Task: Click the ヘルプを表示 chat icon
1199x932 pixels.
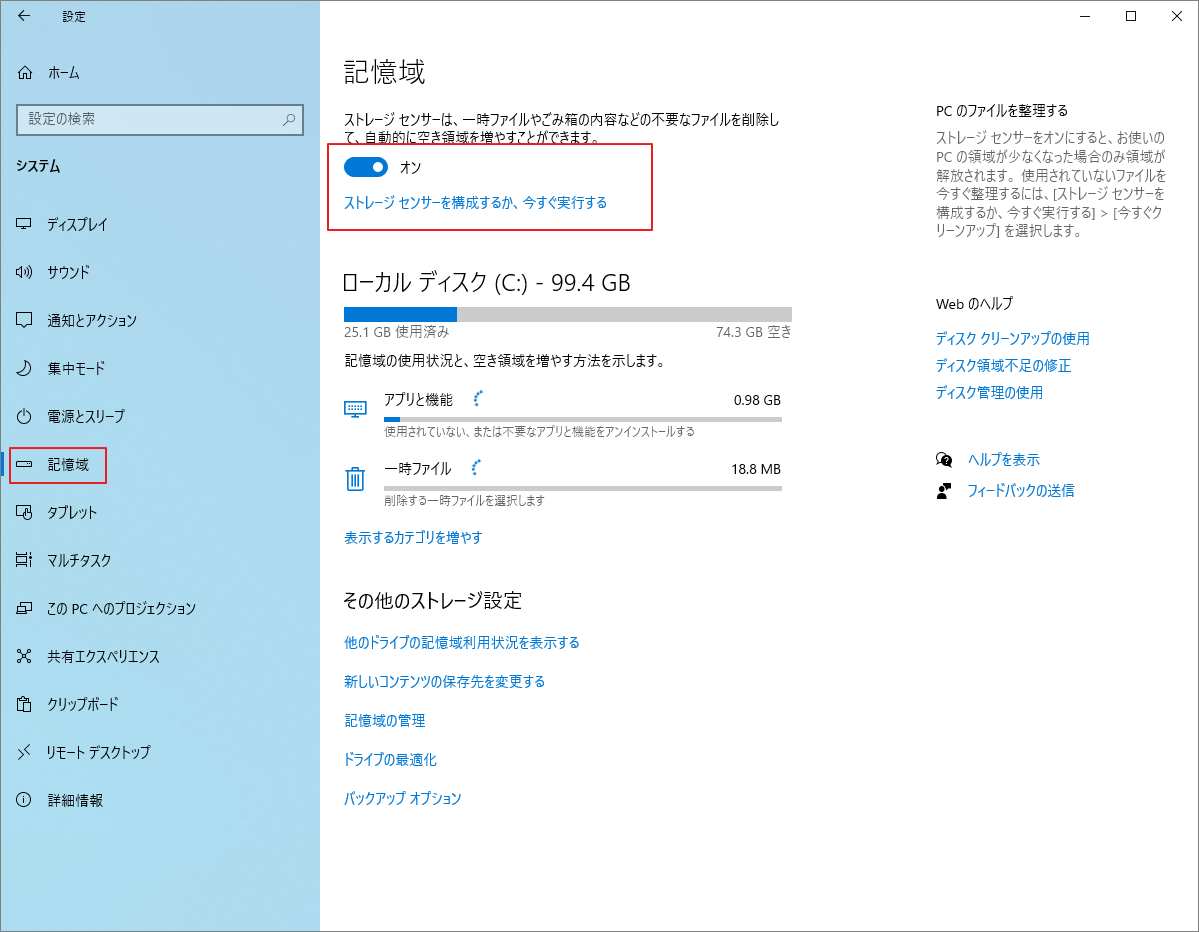Action: click(944, 460)
